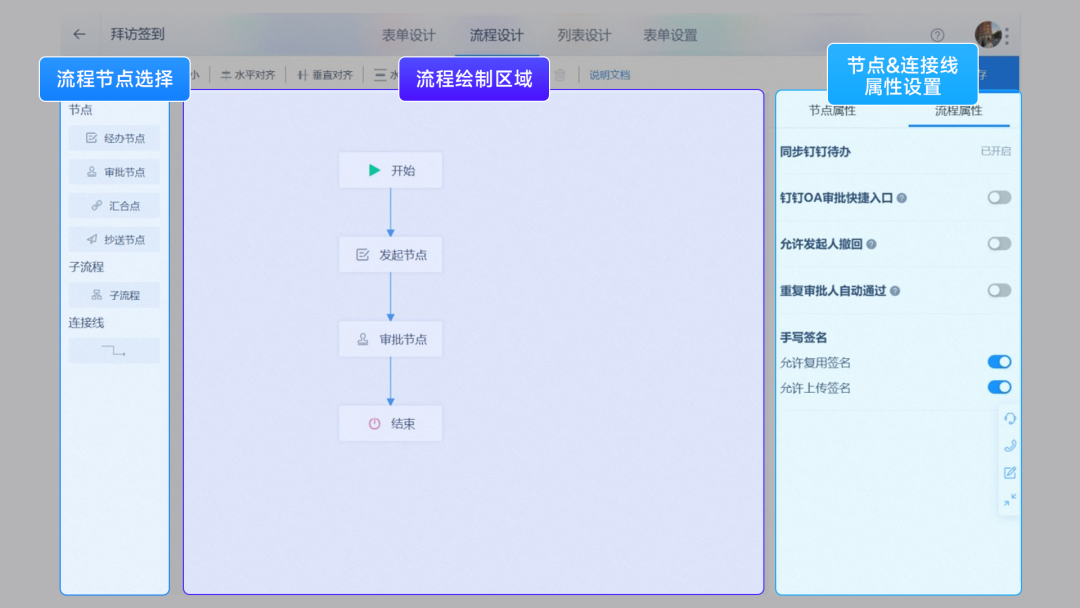Enable 重复审批人自动通过 toggle
The image size is (1080, 608).
(x=998, y=290)
